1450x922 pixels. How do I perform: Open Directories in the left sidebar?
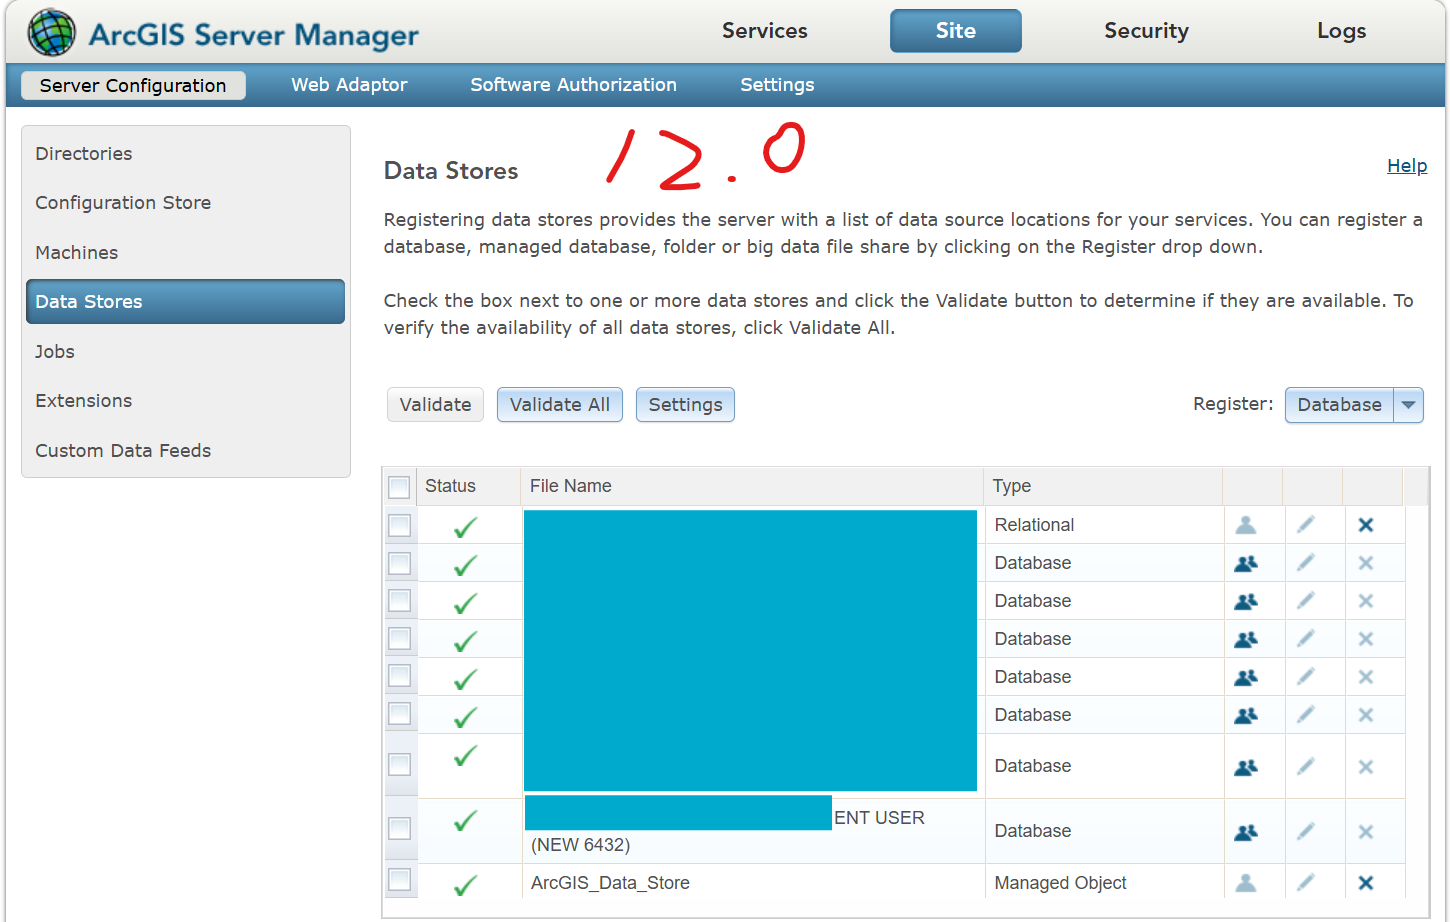84,153
